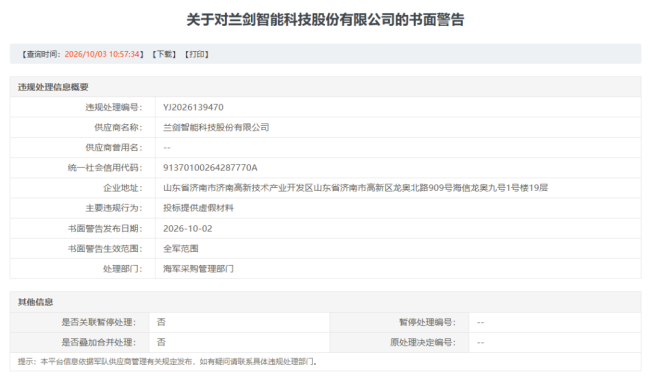The height and width of the screenshot is (377, 650).
Task: Select the credit code 91370100264287770A
Action: coord(210,168)
